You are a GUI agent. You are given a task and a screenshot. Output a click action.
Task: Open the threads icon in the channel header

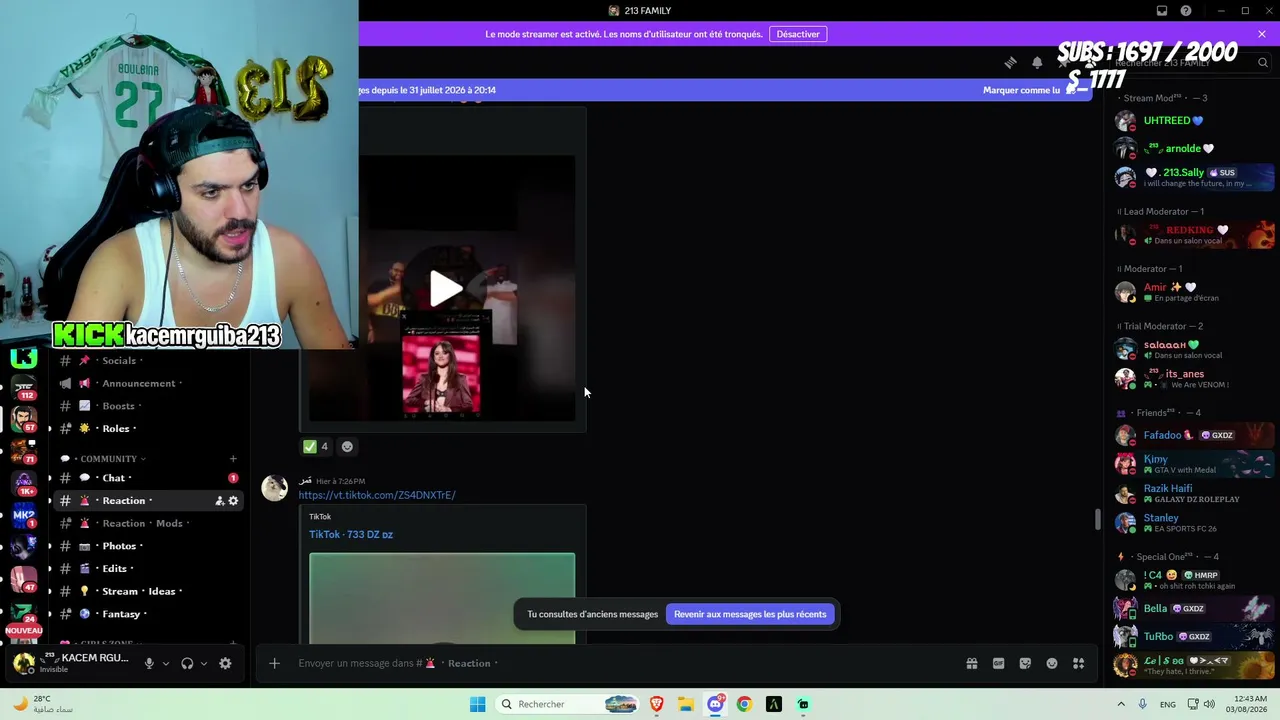point(1010,62)
